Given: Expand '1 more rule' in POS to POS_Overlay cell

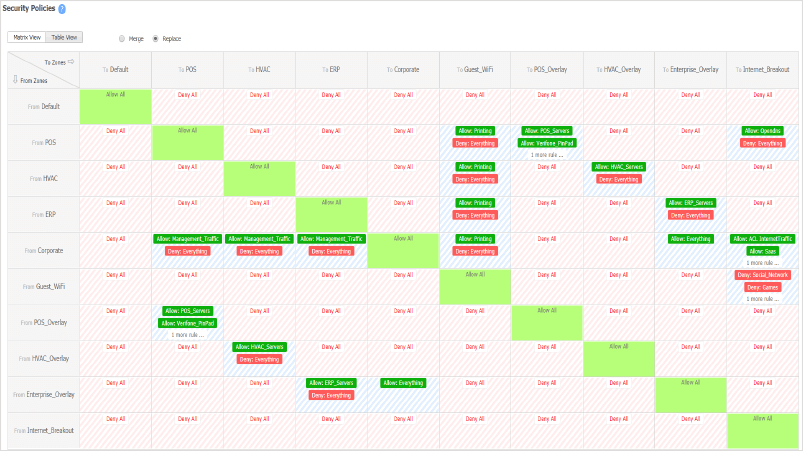Looking at the screenshot, I should tap(547, 155).
